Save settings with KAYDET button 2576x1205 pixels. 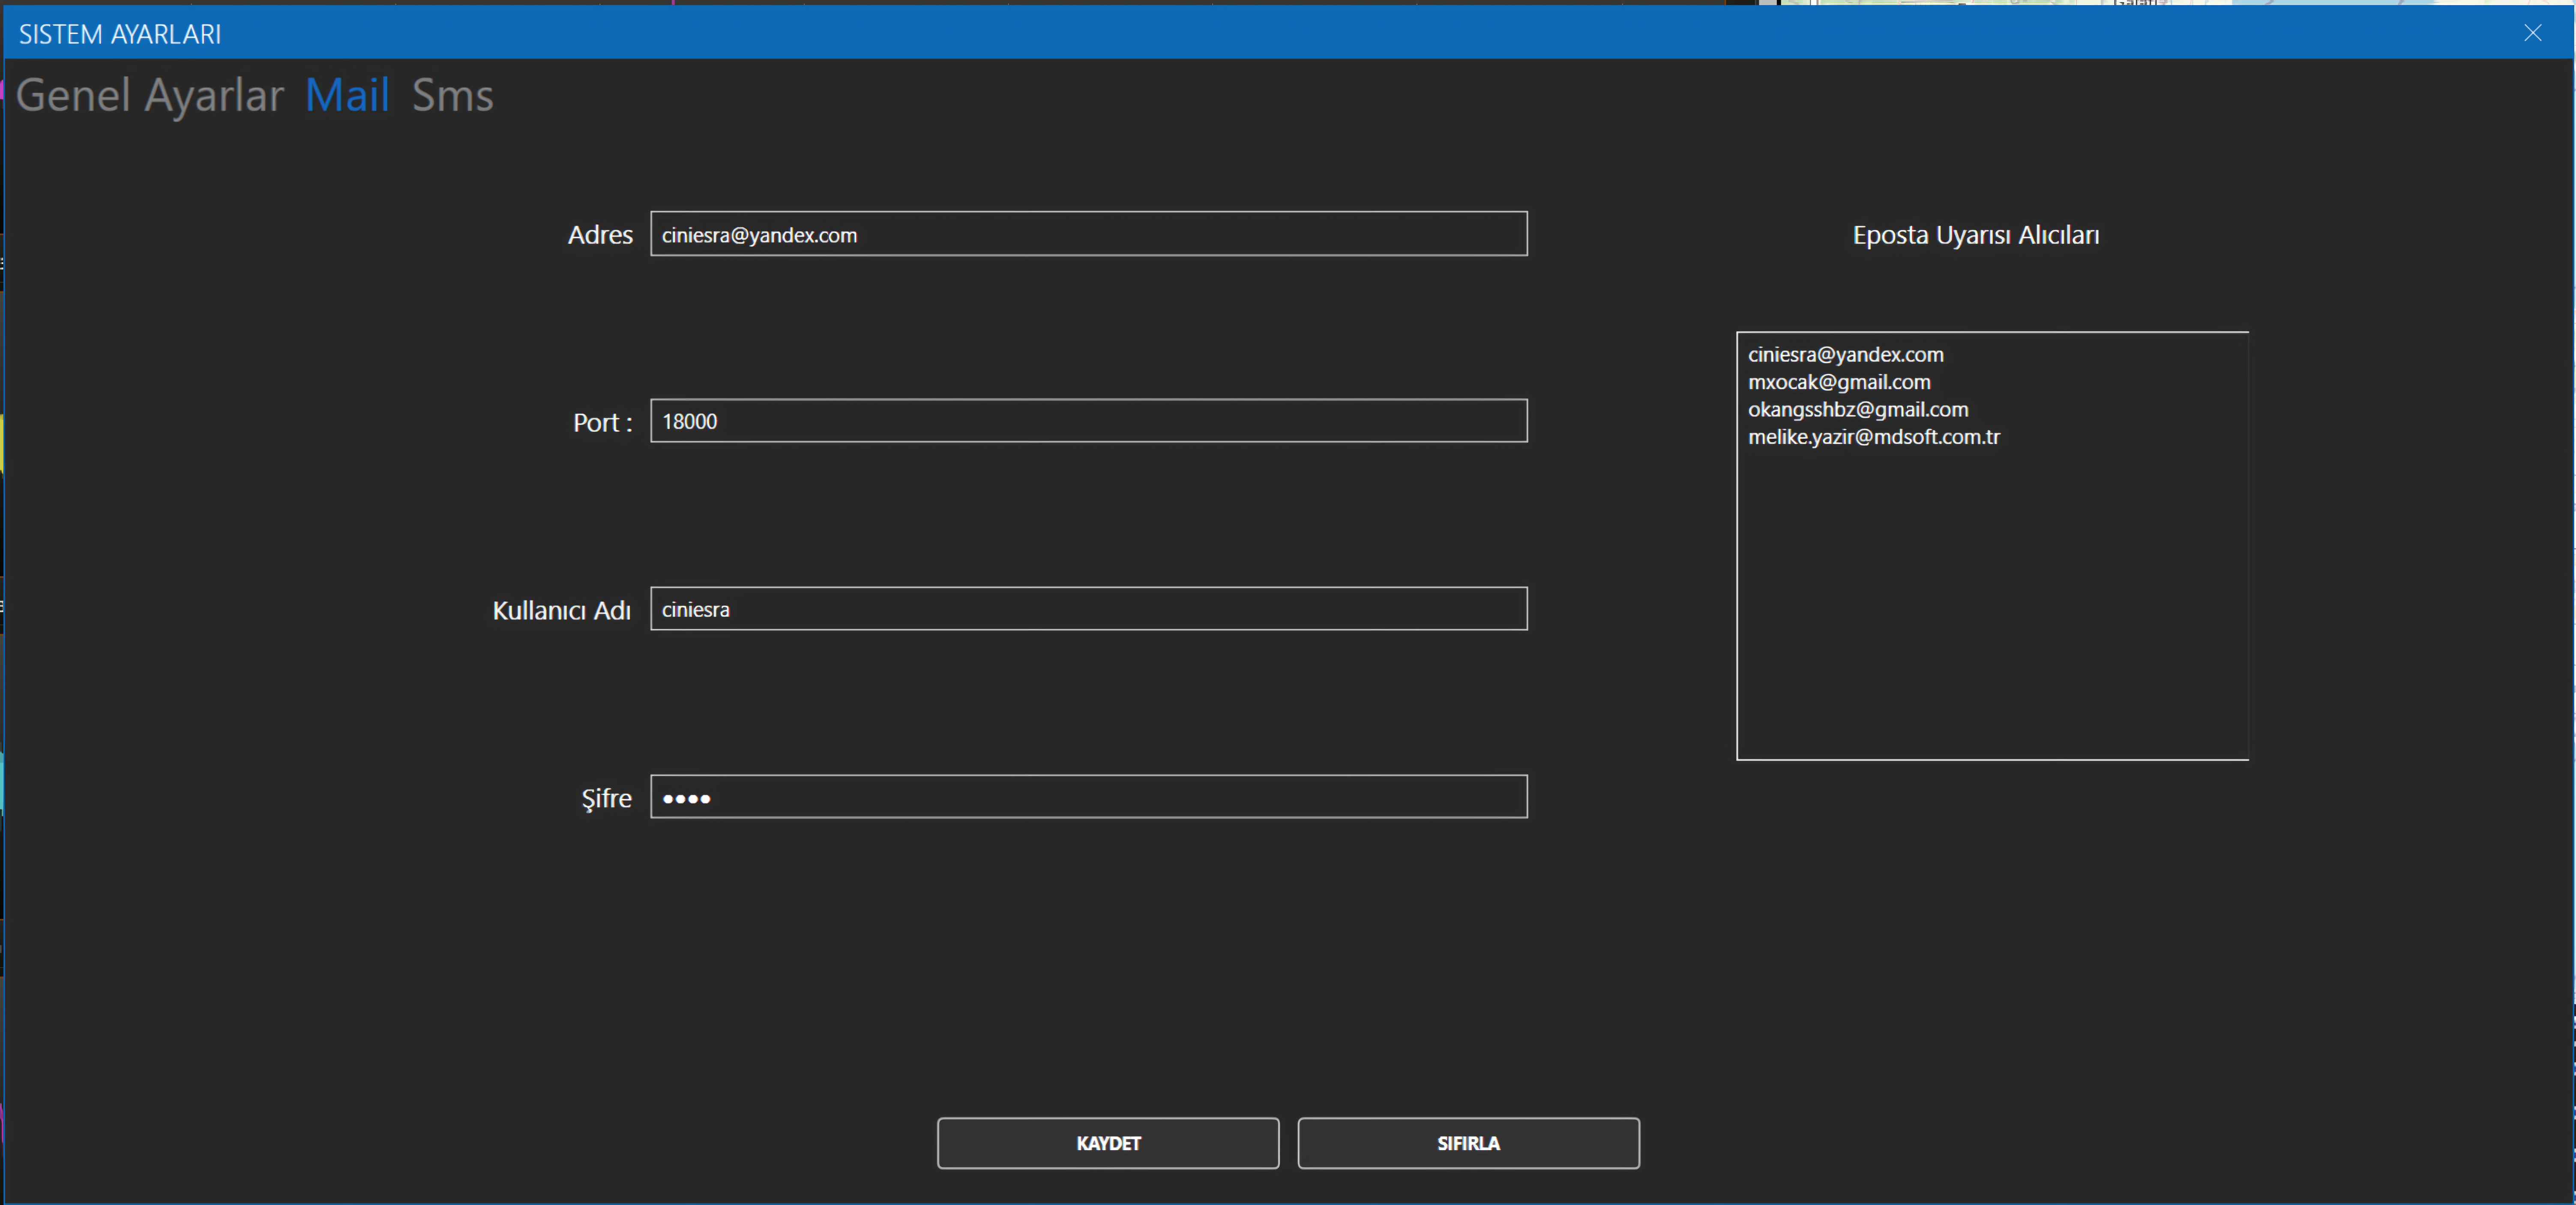1108,1143
